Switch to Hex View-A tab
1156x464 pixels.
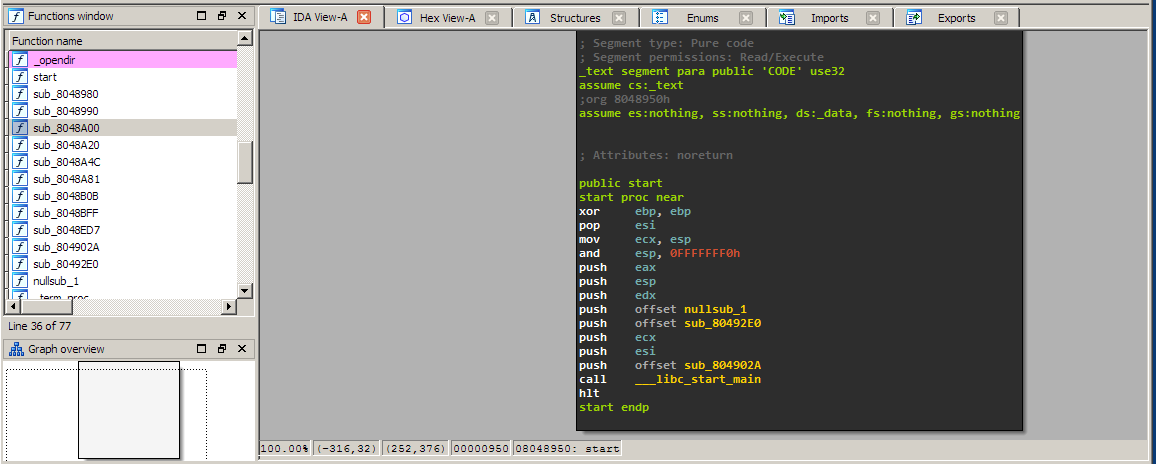tap(448, 18)
